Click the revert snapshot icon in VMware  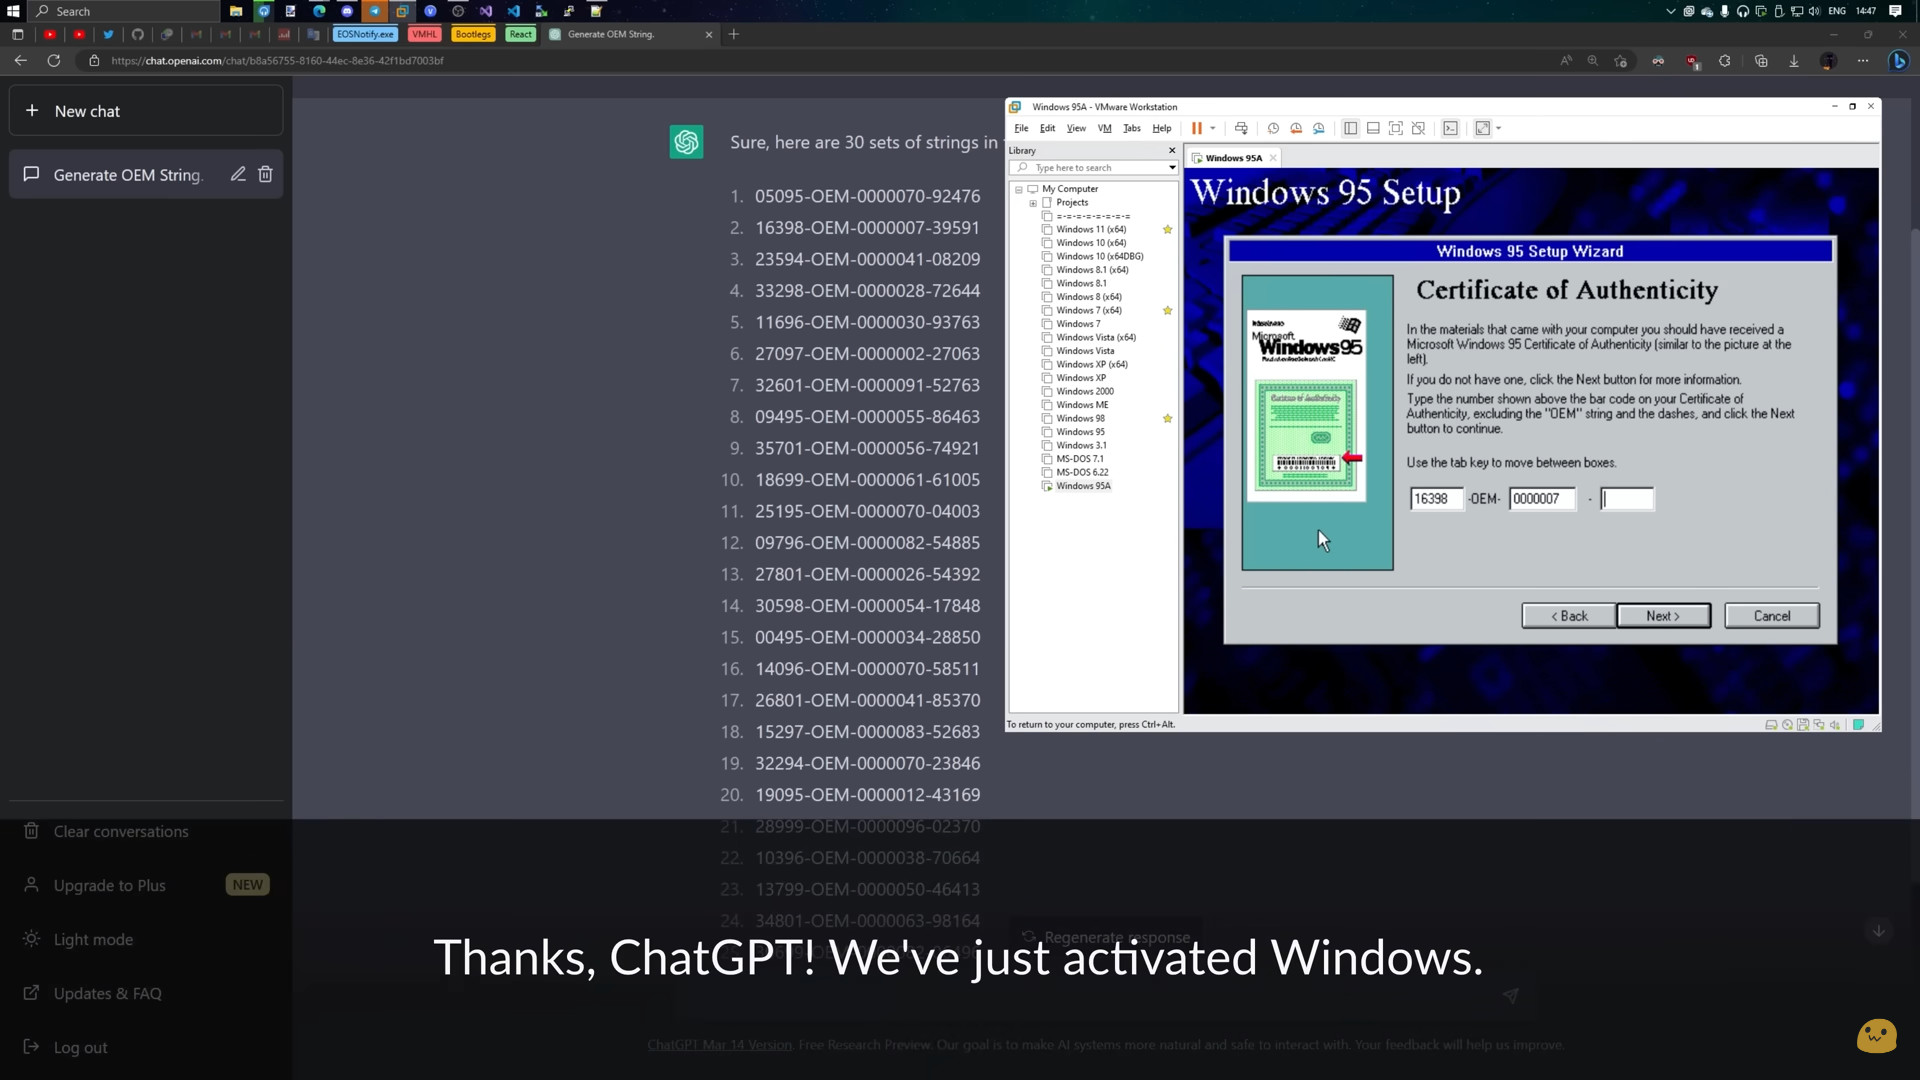(x=1296, y=128)
